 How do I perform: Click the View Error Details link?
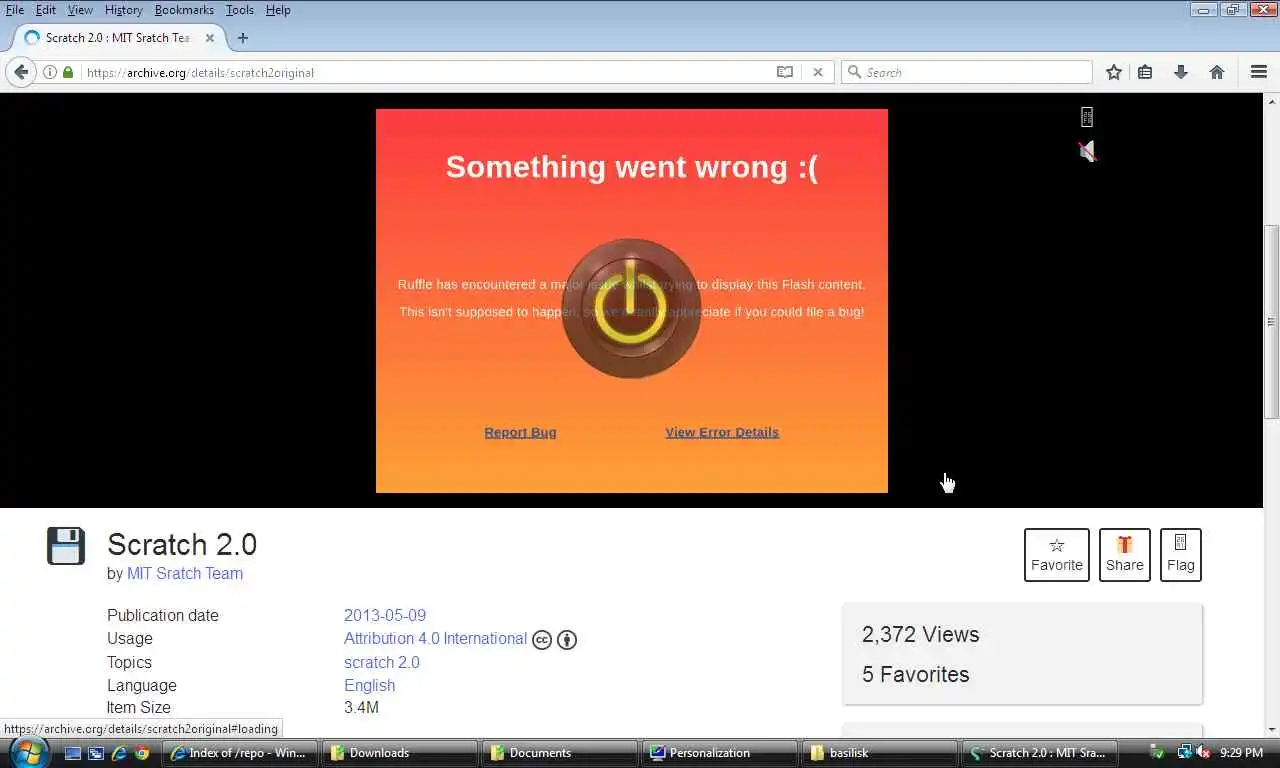pyautogui.click(x=722, y=432)
